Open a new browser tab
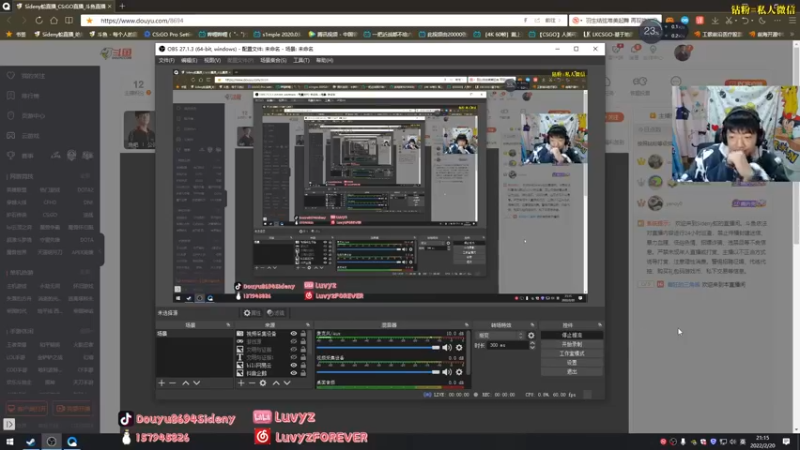This screenshot has width=800, height=450. [x=122, y=6]
